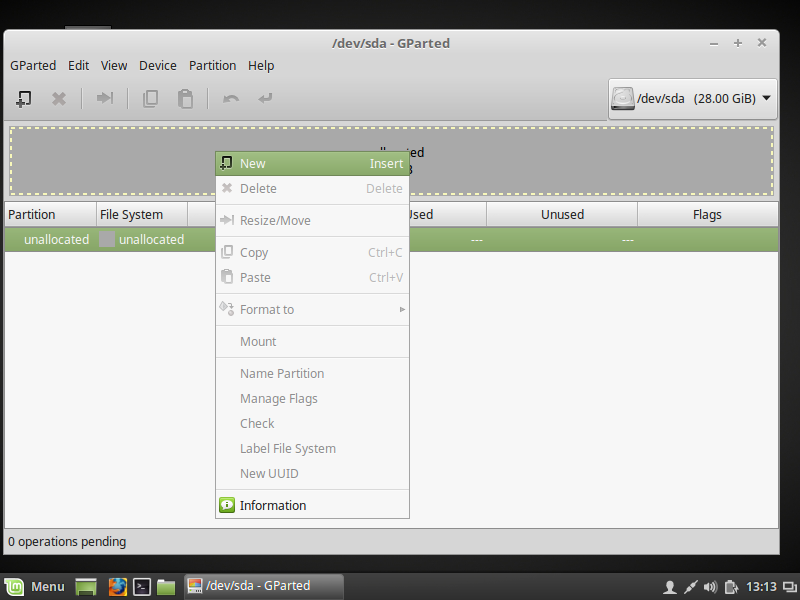This screenshot has width=800, height=600.
Task: Click the Copy partition toolbar icon
Action: pyautogui.click(x=150, y=98)
